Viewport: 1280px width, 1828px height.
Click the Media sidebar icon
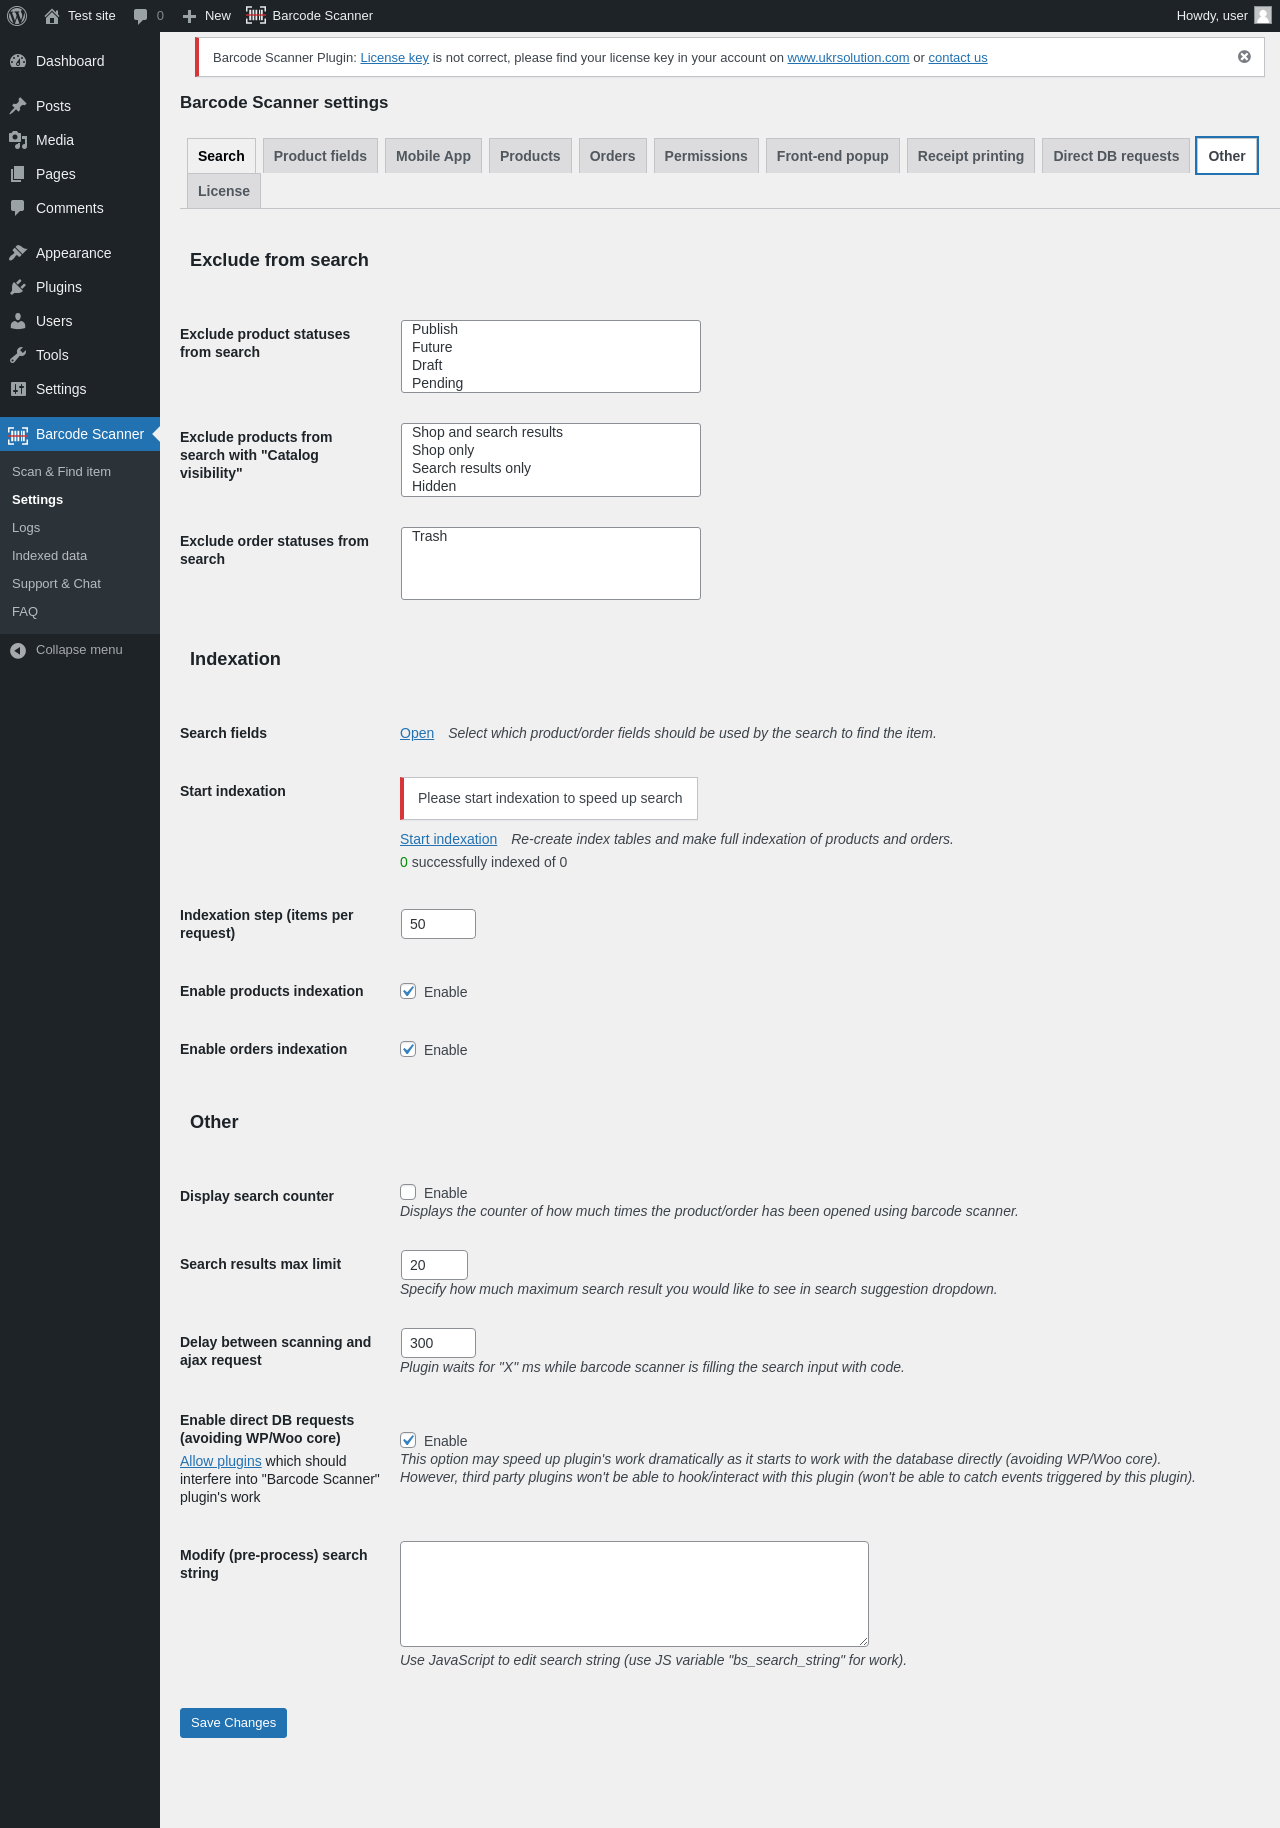pos(18,140)
